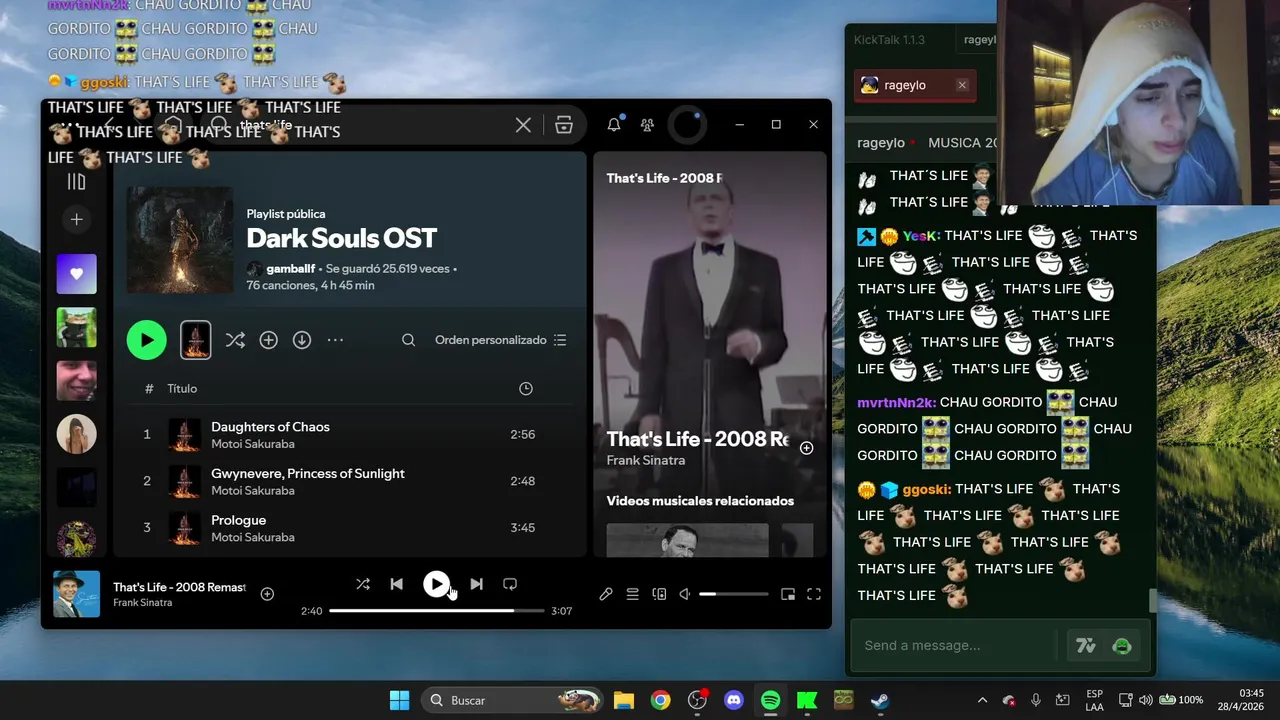Open Spotify notifications bell
Viewport: 1280px width, 720px height.
click(x=614, y=125)
